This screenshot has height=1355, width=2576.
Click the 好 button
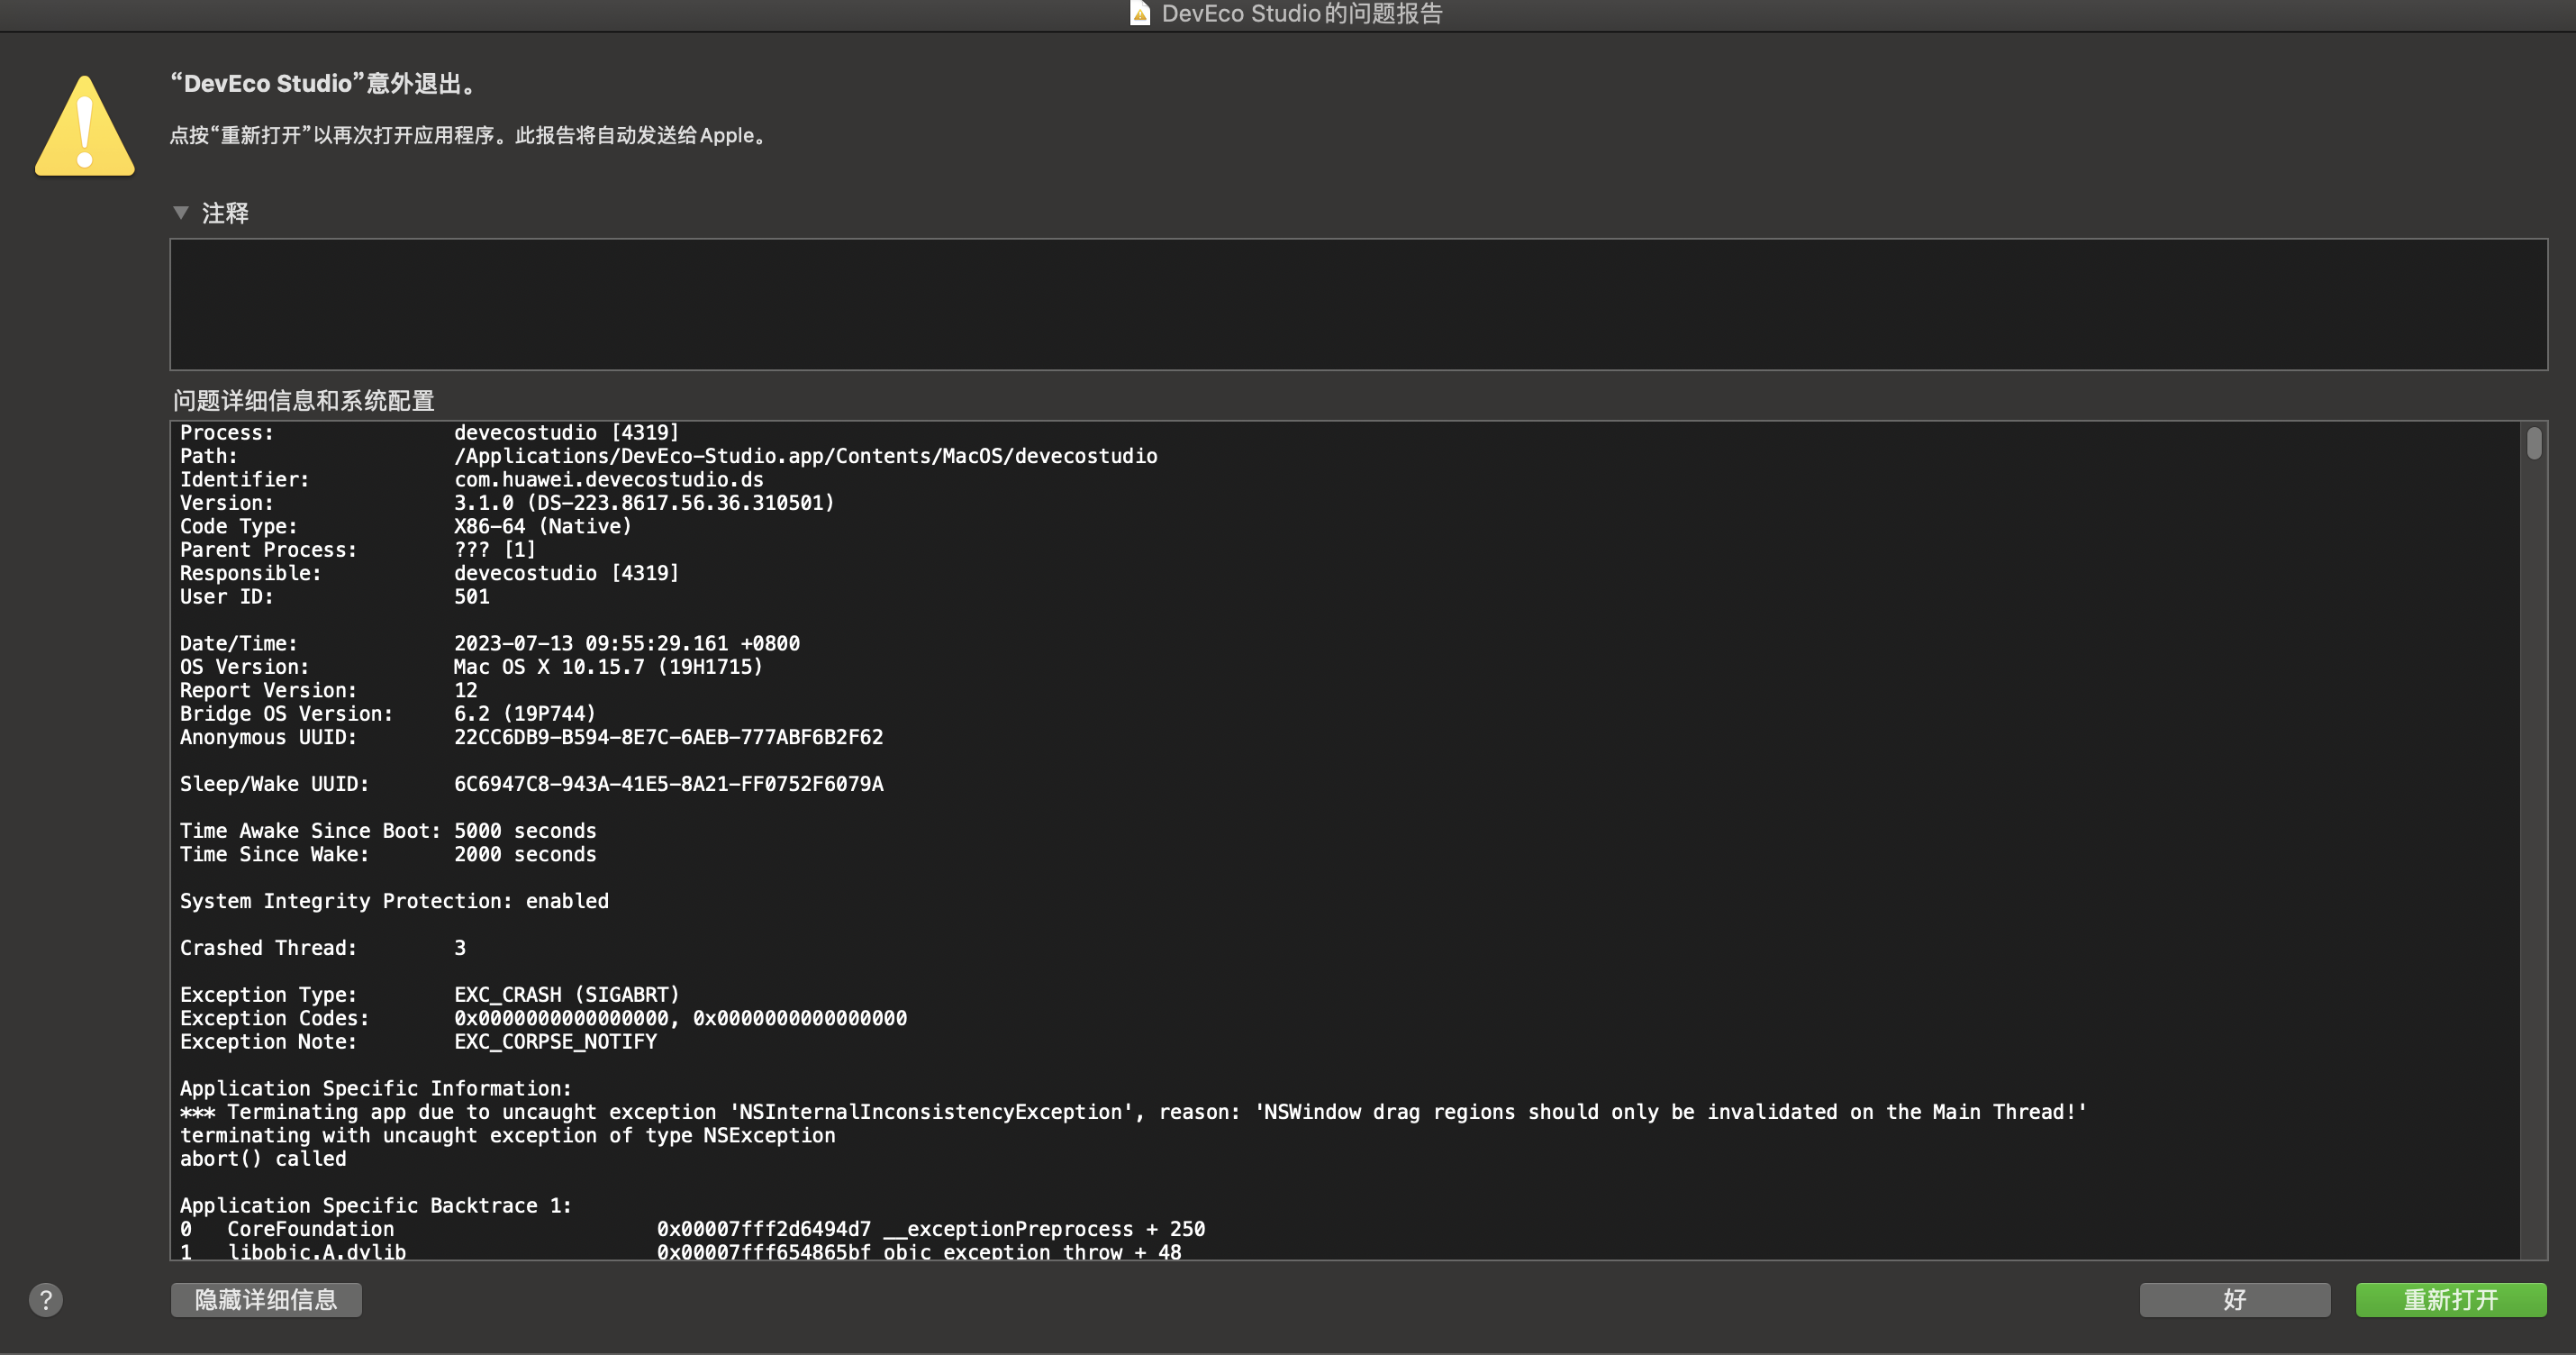coord(2234,1299)
